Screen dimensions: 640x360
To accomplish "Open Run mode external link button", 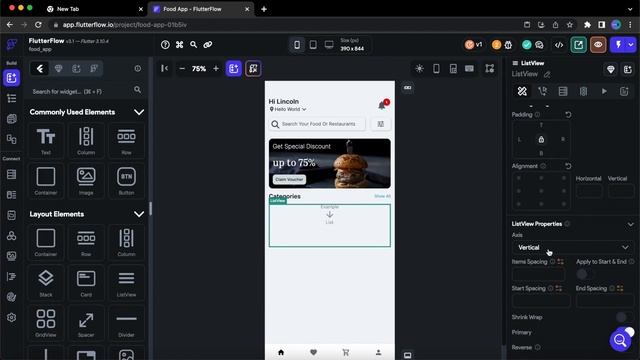I will pyautogui.click(x=578, y=45).
